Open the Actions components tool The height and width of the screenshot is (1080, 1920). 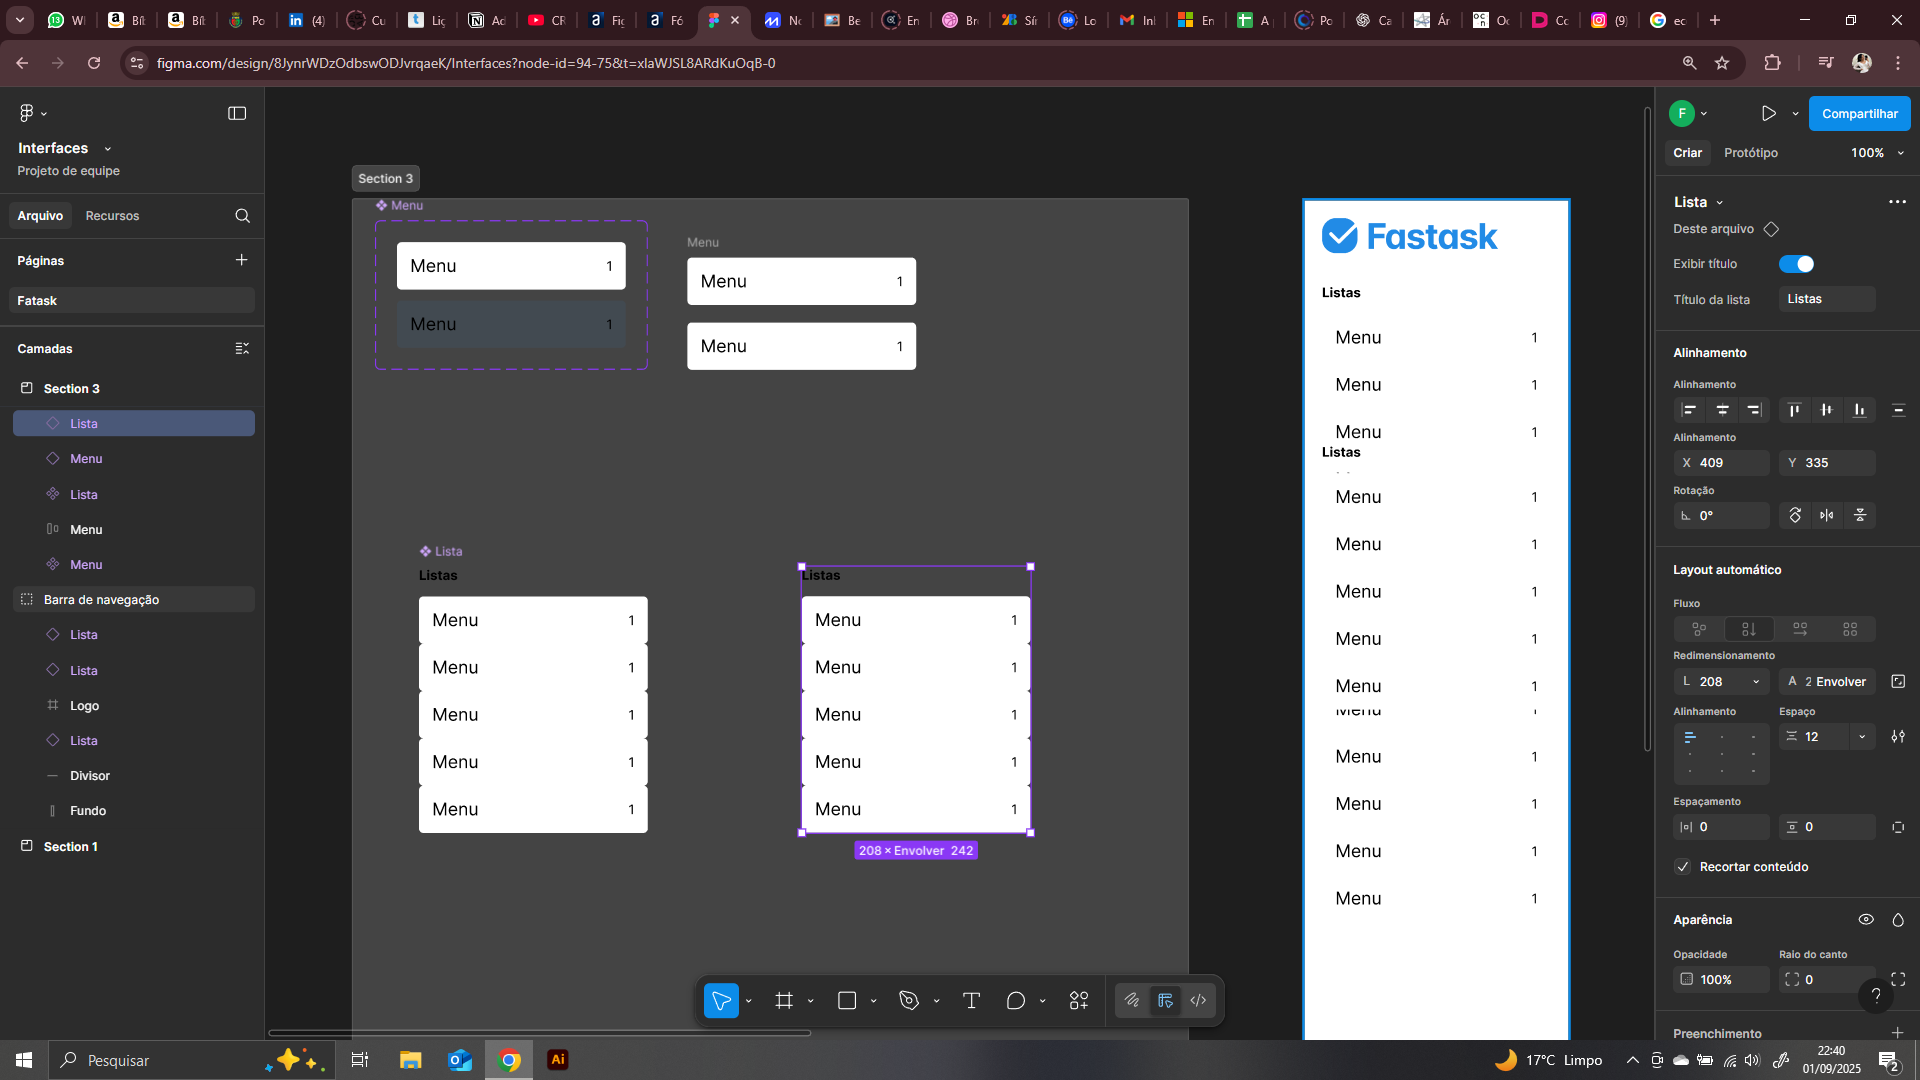(x=1079, y=1000)
